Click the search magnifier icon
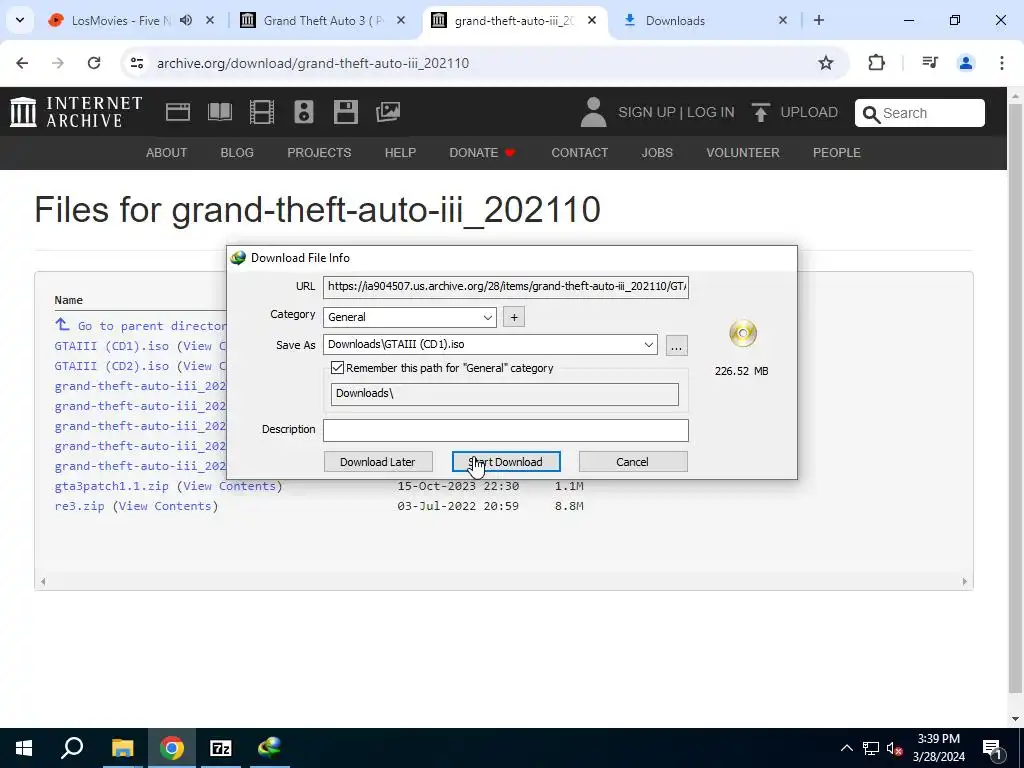1024x768 pixels. (871, 114)
